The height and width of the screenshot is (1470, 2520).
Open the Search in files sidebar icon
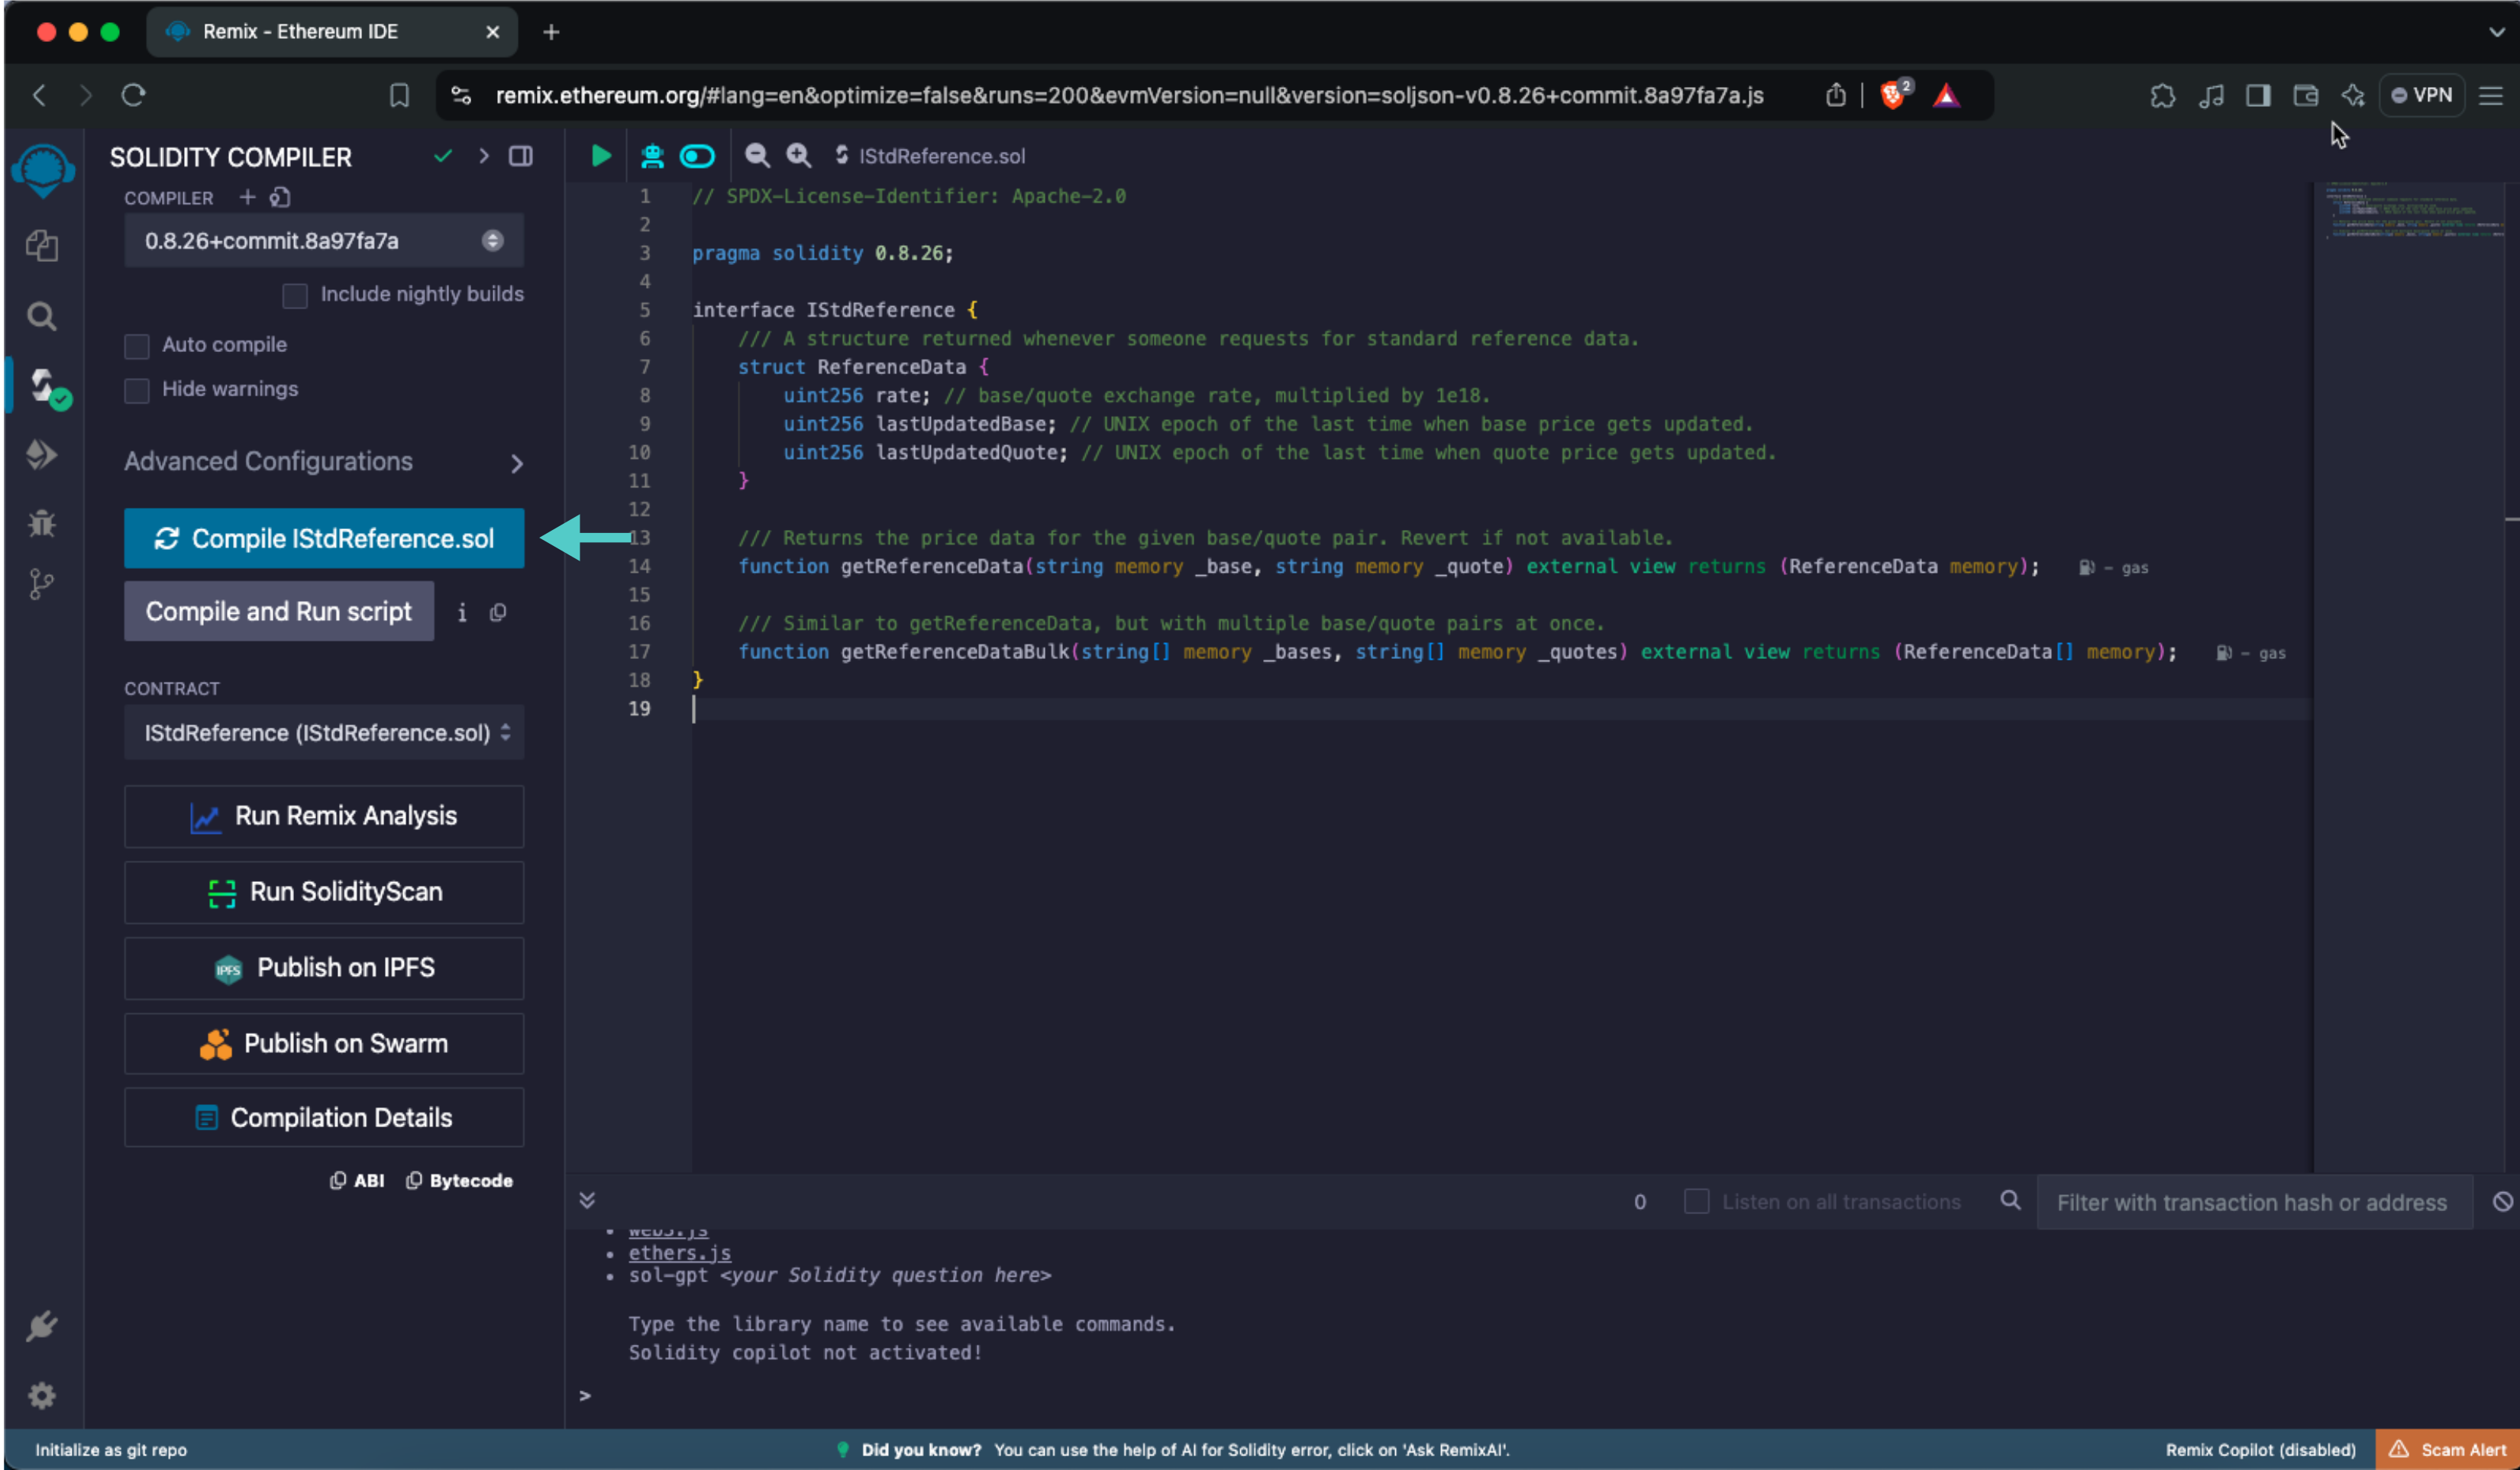click(x=42, y=316)
